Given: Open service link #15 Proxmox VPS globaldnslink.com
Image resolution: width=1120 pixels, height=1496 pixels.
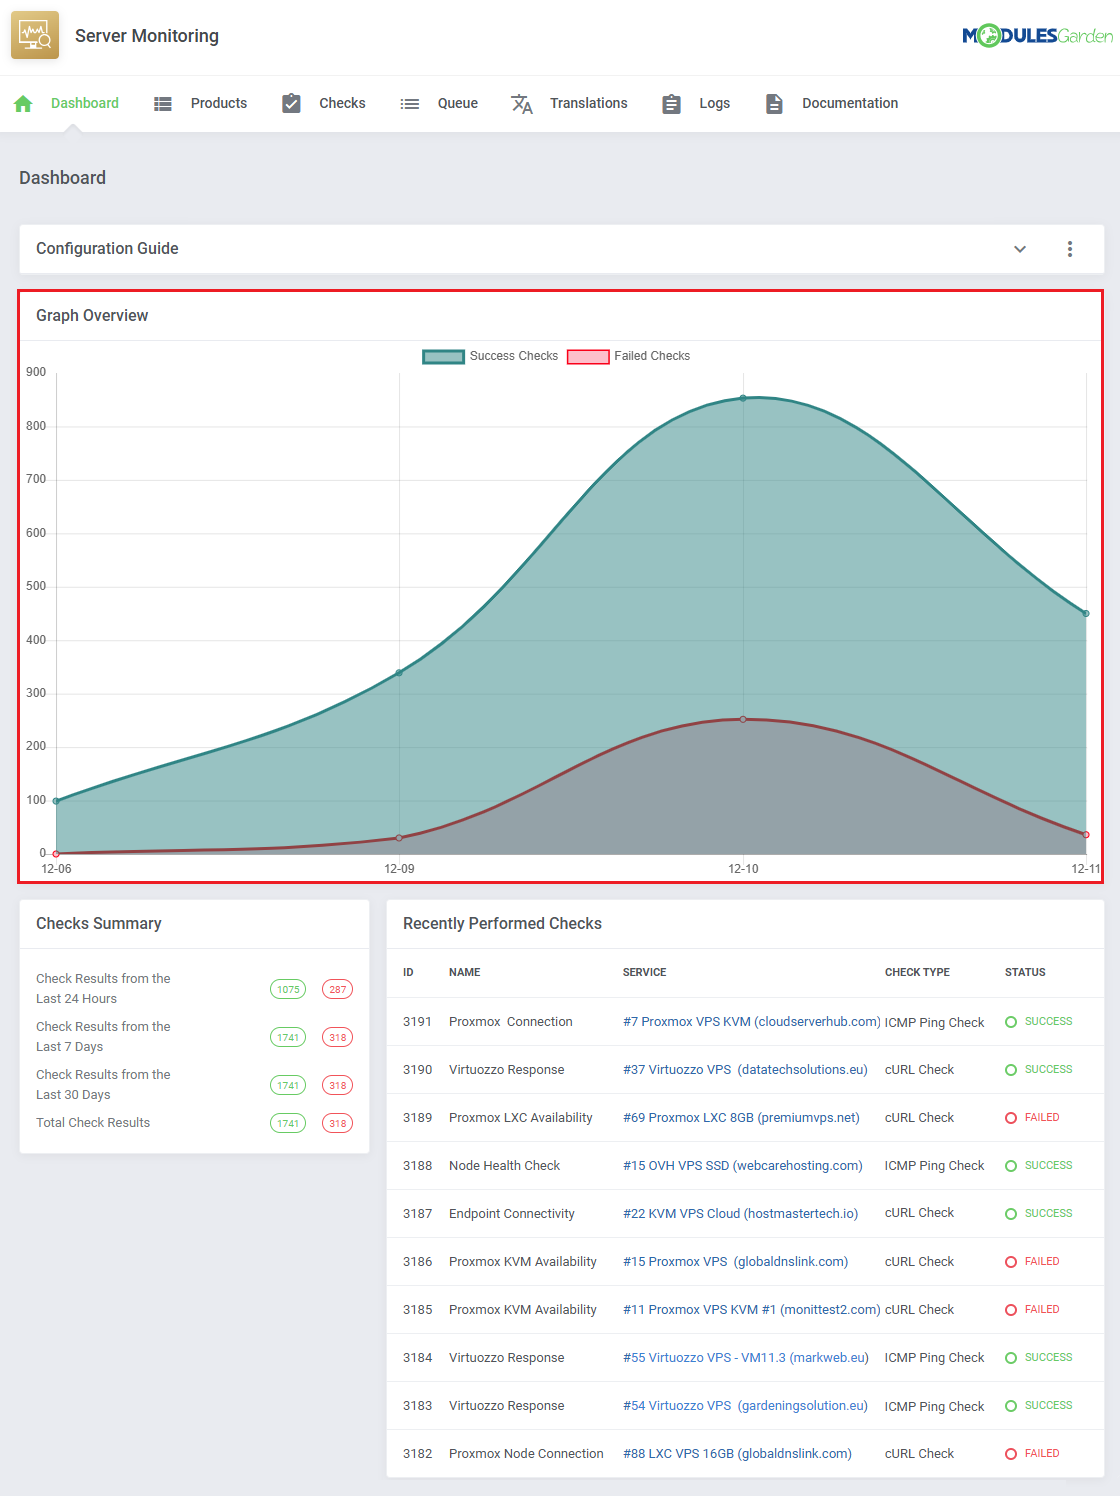Looking at the screenshot, I should (735, 1262).
